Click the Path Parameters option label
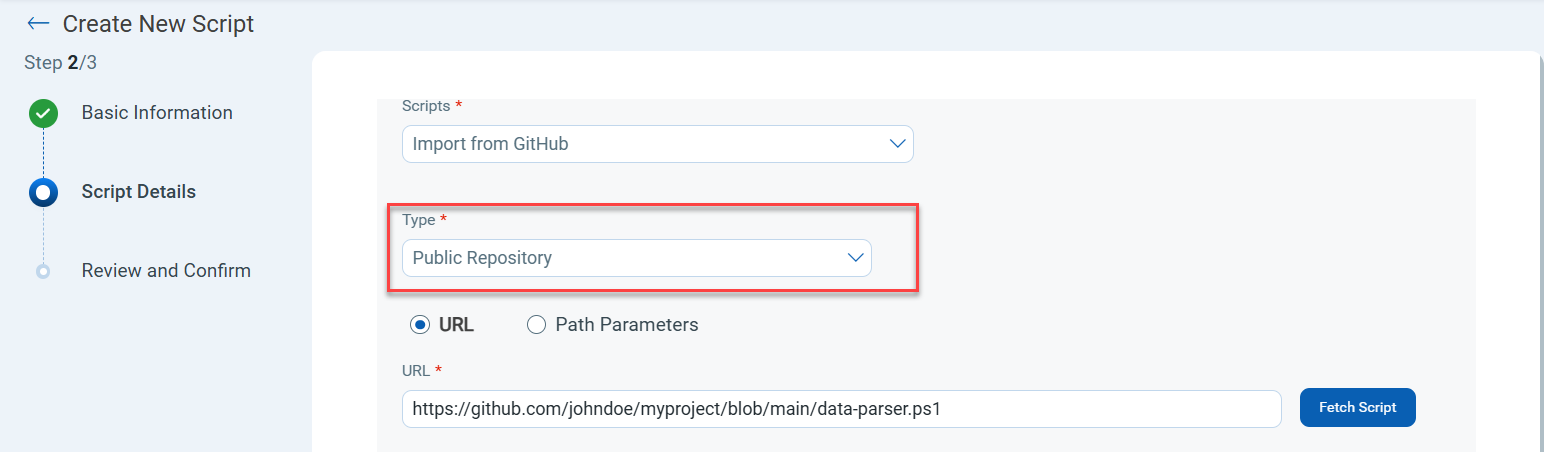Screen dimensions: 1544x452 pyautogui.click(x=626, y=325)
